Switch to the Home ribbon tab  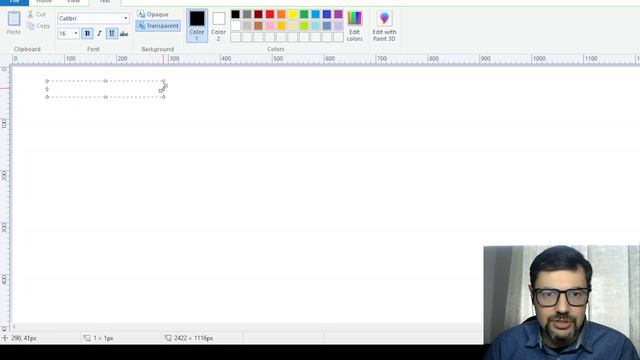coord(44,2)
